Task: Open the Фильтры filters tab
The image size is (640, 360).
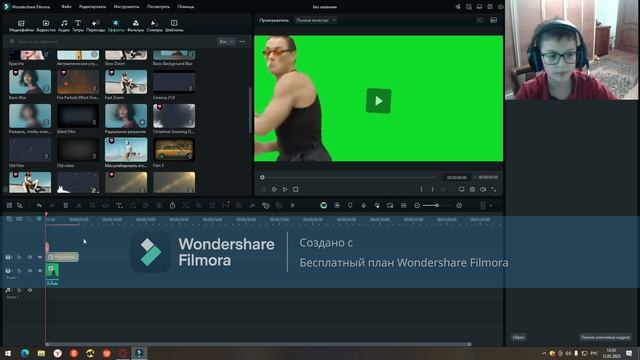Action: click(x=136, y=26)
